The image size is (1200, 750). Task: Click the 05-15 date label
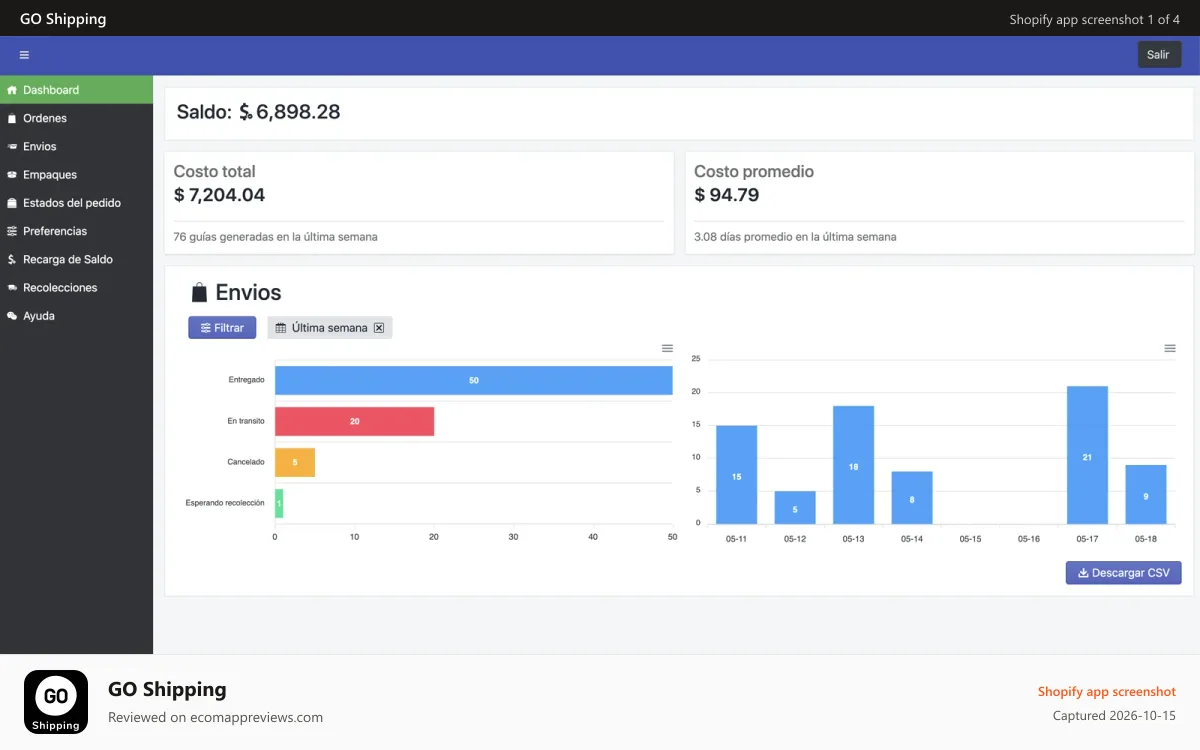pos(970,539)
